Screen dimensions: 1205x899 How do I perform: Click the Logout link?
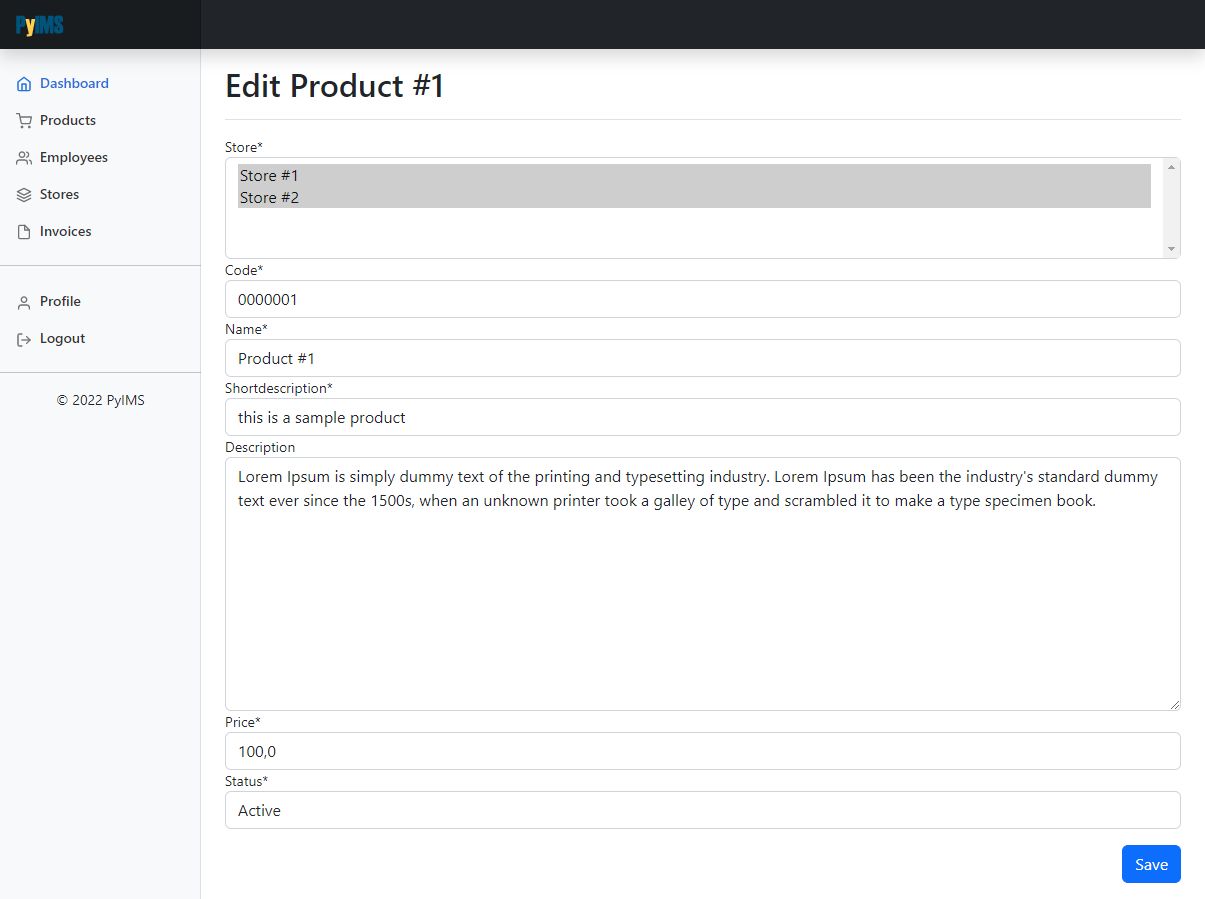[62, 339]
